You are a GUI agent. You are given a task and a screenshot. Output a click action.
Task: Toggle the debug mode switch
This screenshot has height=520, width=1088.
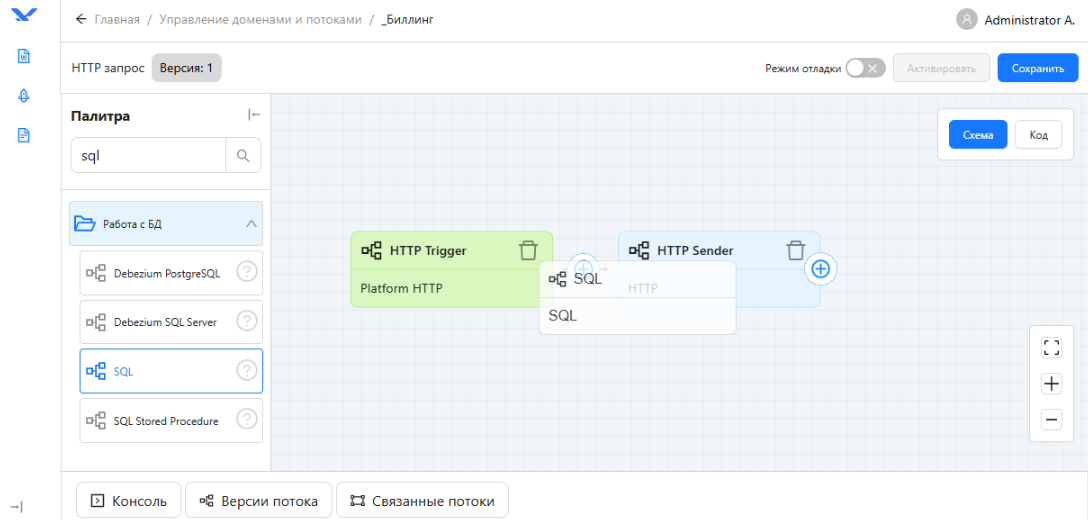click(864, 68)
